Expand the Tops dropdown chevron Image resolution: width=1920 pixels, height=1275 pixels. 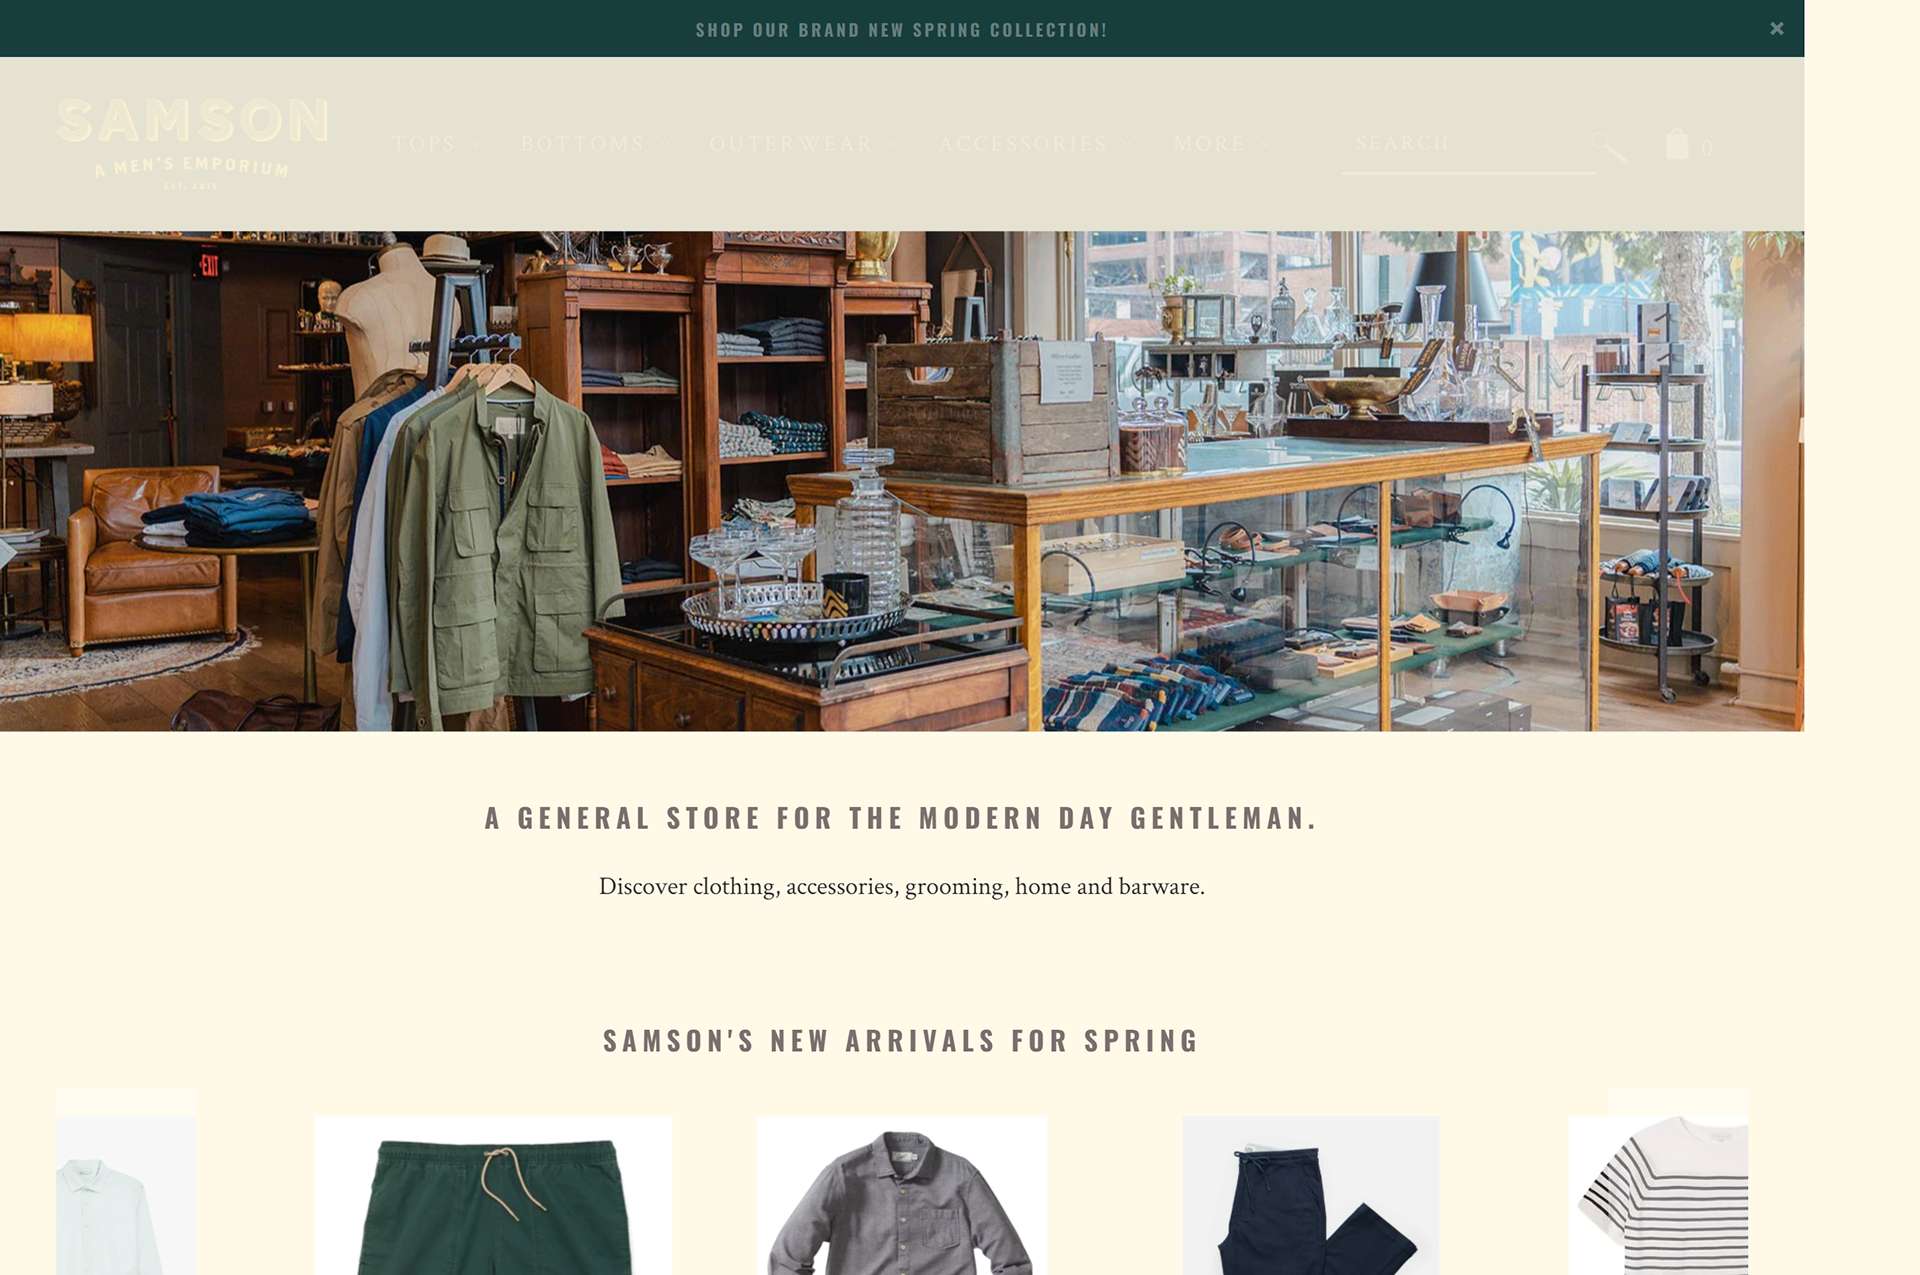tap(475, 144)
